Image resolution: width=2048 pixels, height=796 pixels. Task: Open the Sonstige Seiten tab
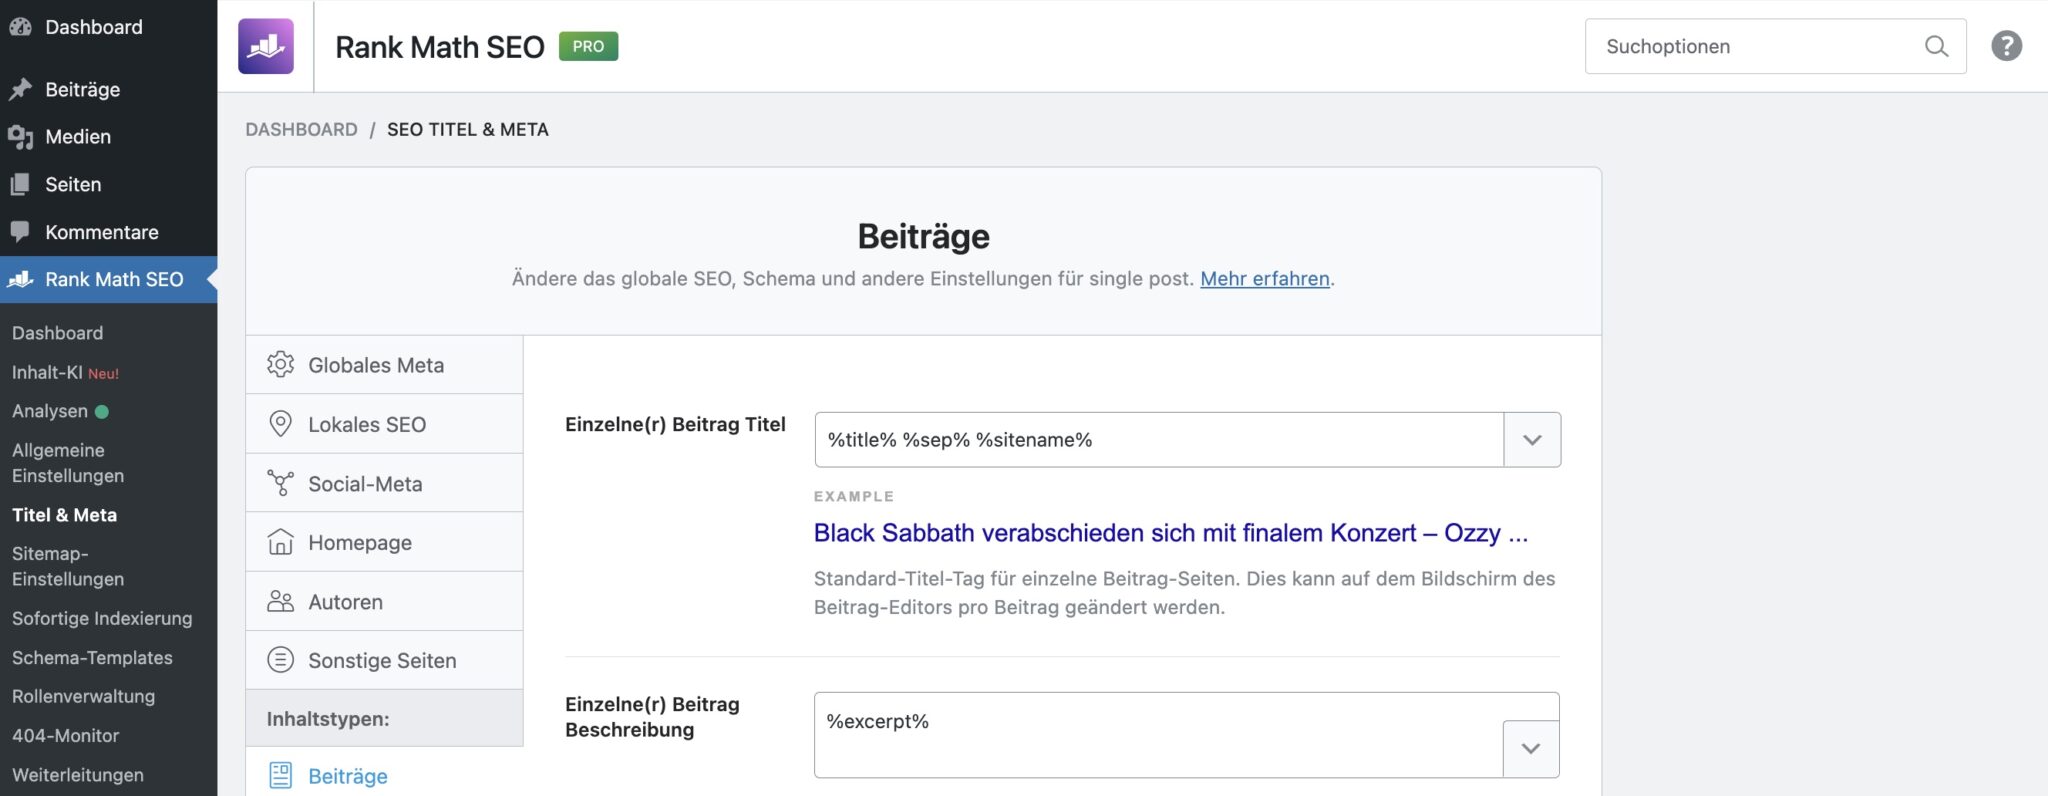click(x=384, y=660)
